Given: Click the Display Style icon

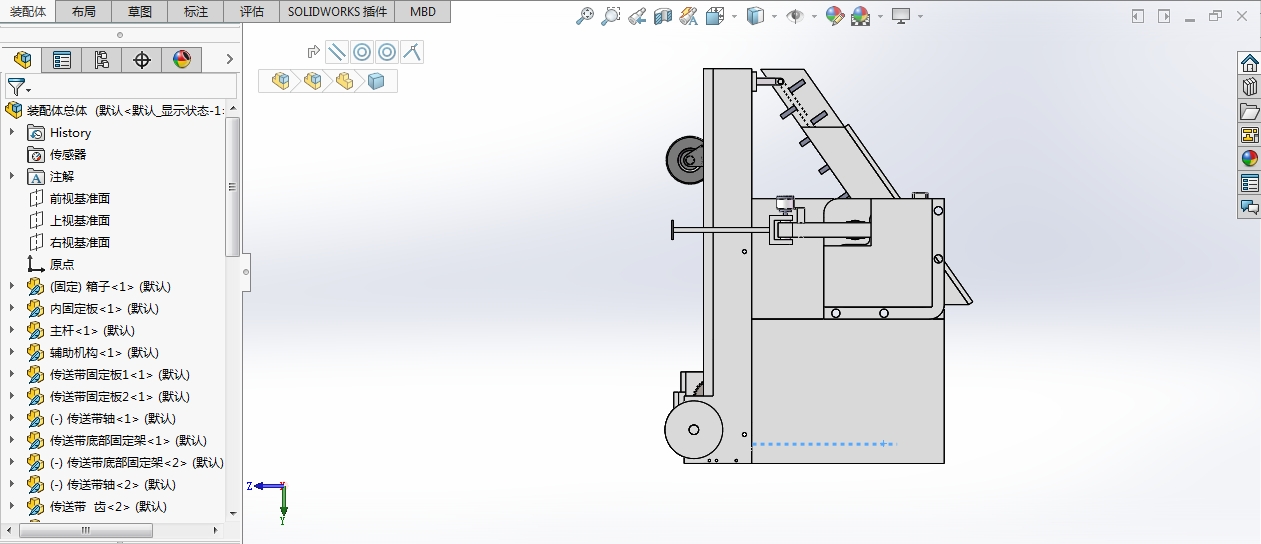Looking at the screenshot, I should click(x=757, y=16).
